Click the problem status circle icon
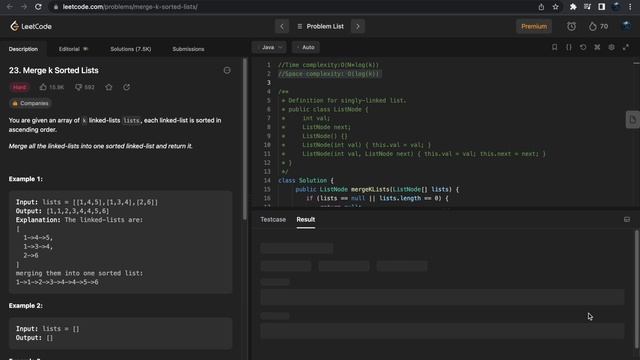The height and width of the screenshot is (360, 640). click(227, 70)
